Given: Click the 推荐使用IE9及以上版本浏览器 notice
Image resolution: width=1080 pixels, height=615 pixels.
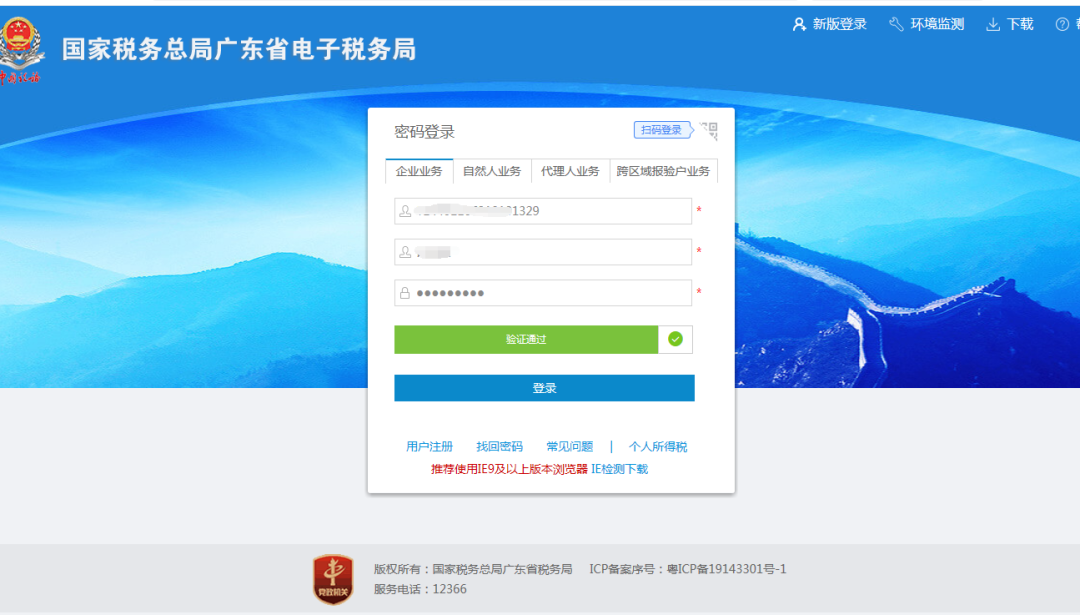Looking at the screenshot, I should coord(510,469).
